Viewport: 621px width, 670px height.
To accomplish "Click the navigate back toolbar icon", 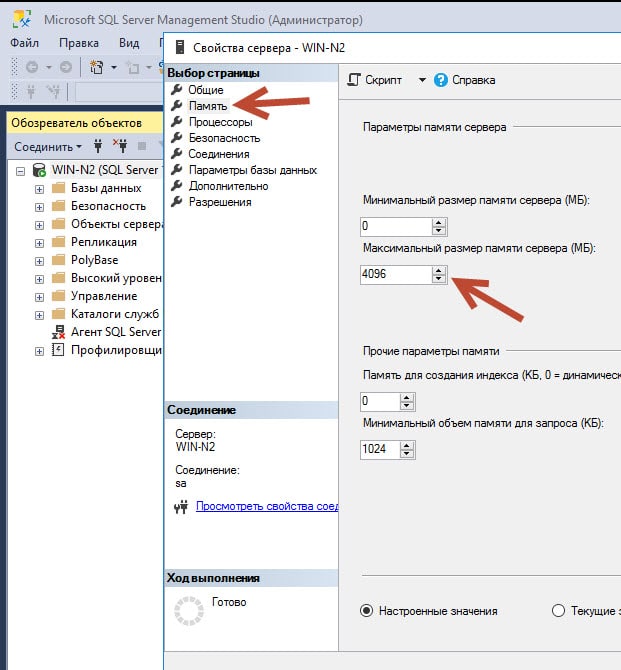I will point(32,67).
